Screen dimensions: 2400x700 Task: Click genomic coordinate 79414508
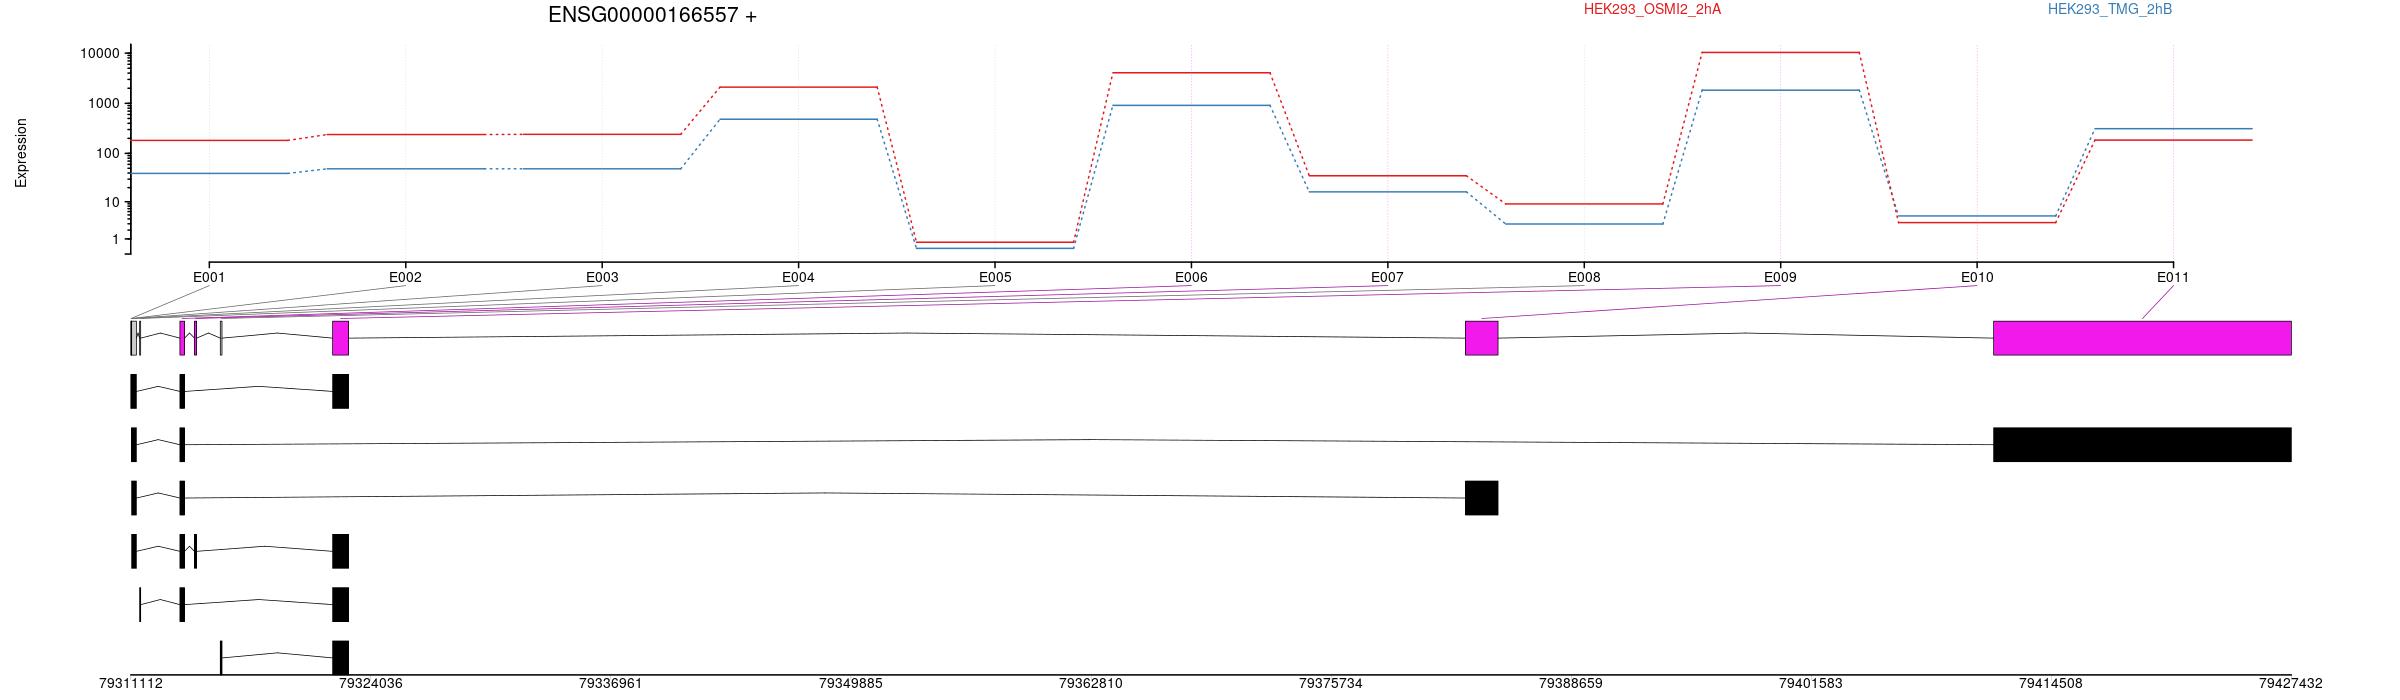pos(2051,684)
